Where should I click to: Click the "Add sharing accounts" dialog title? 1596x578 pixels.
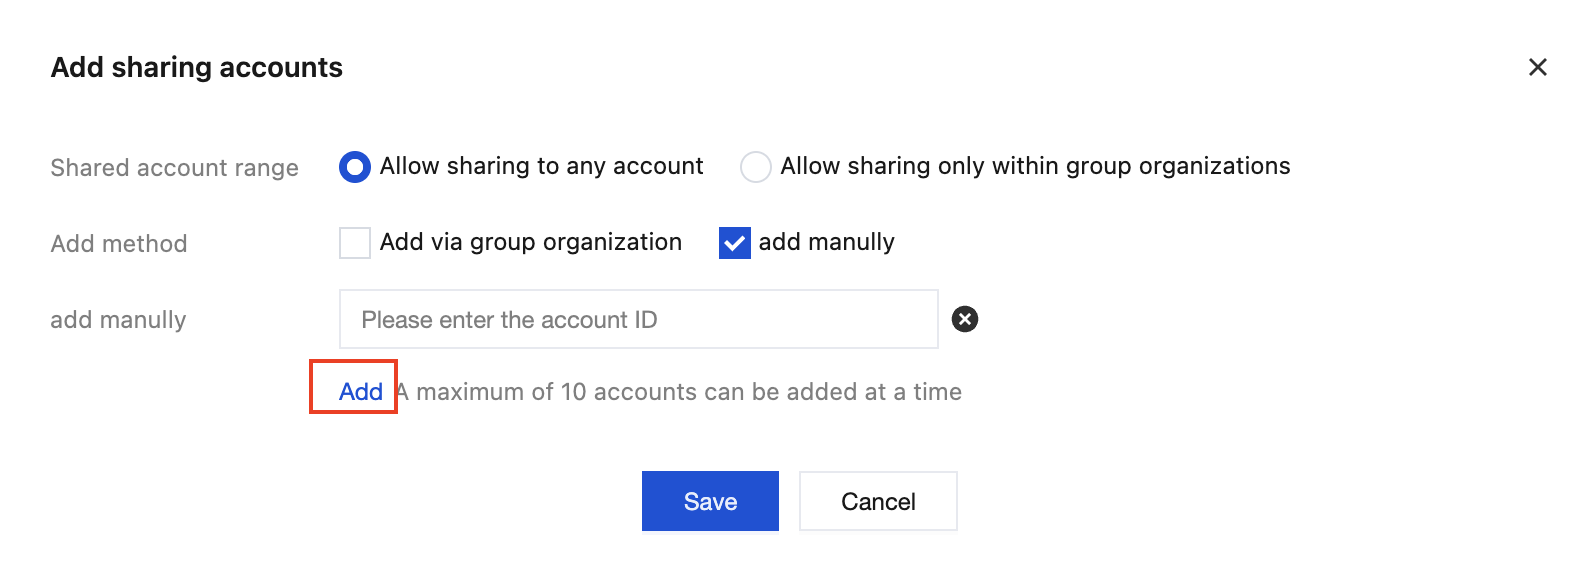(197, 67)
